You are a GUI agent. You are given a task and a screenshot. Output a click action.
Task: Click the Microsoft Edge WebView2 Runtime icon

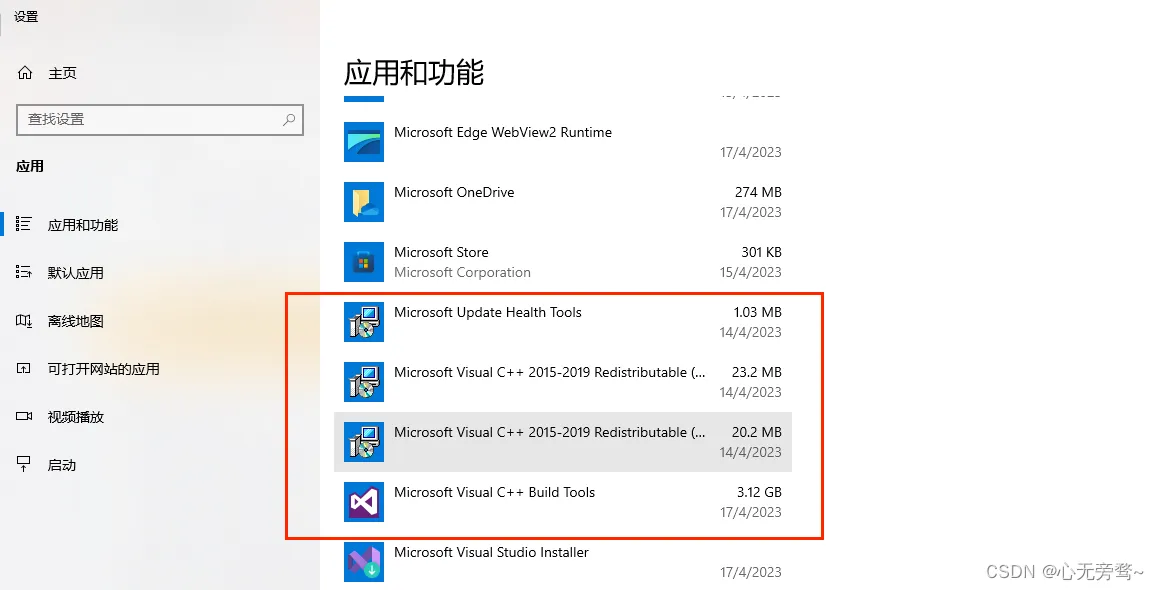point(364,142)
